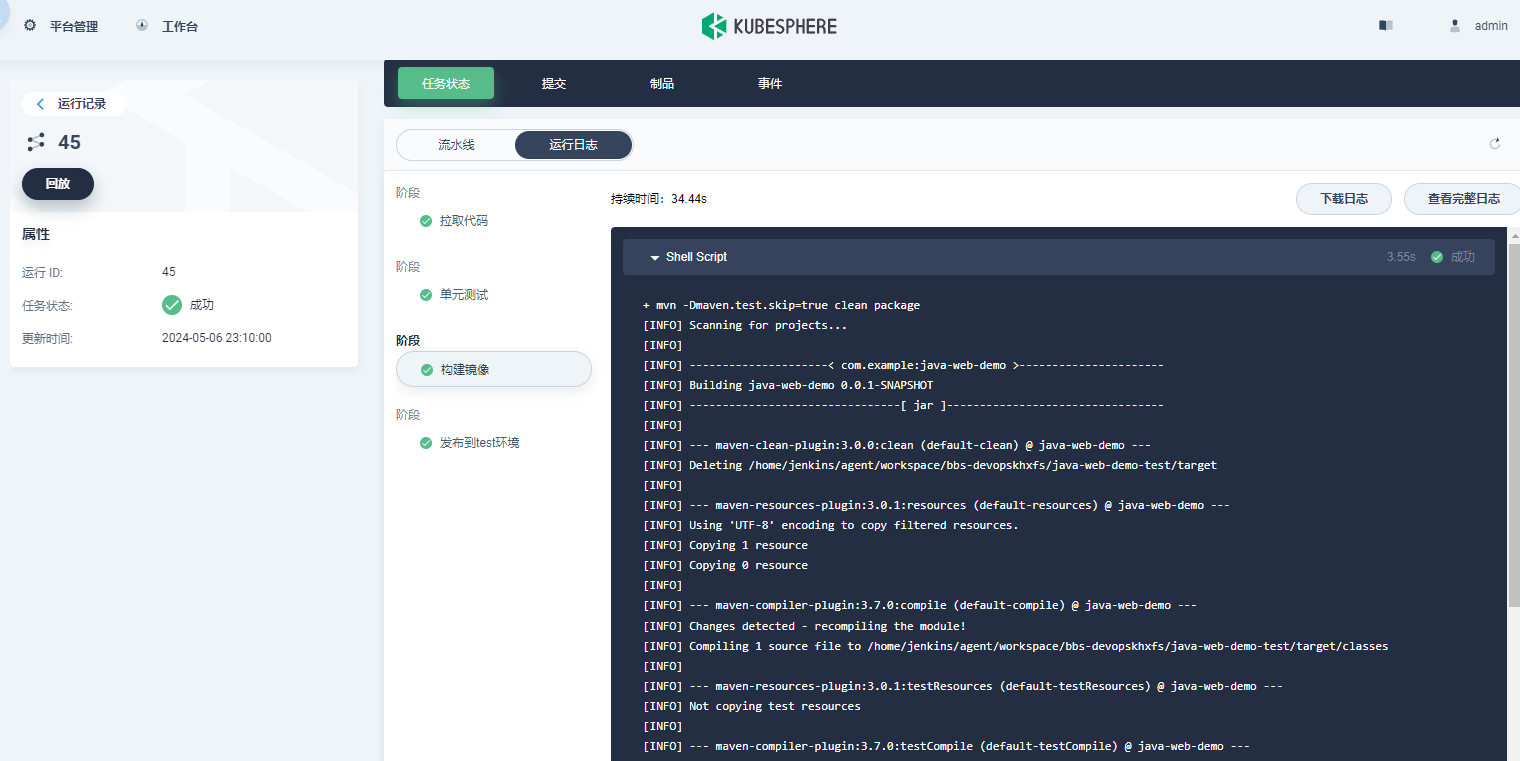Click the success check icon for 发布到test环境
The image size is (1520, 761).
click(426, 443)
